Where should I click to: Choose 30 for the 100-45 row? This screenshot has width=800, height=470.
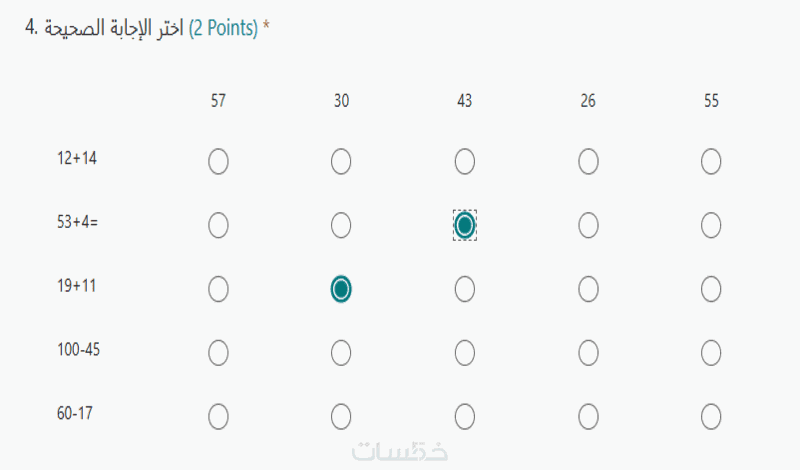[341, 352]
